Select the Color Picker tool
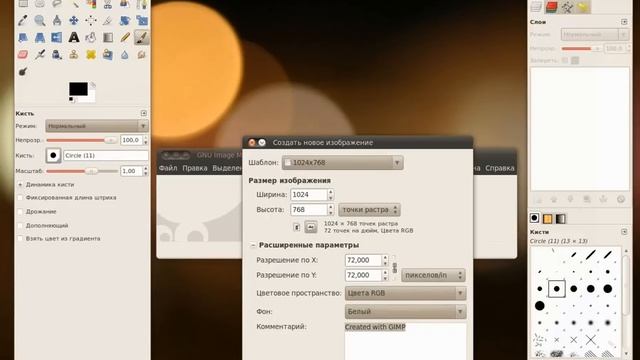Screen dimensions: 640x360 click(x=23, y=20)
